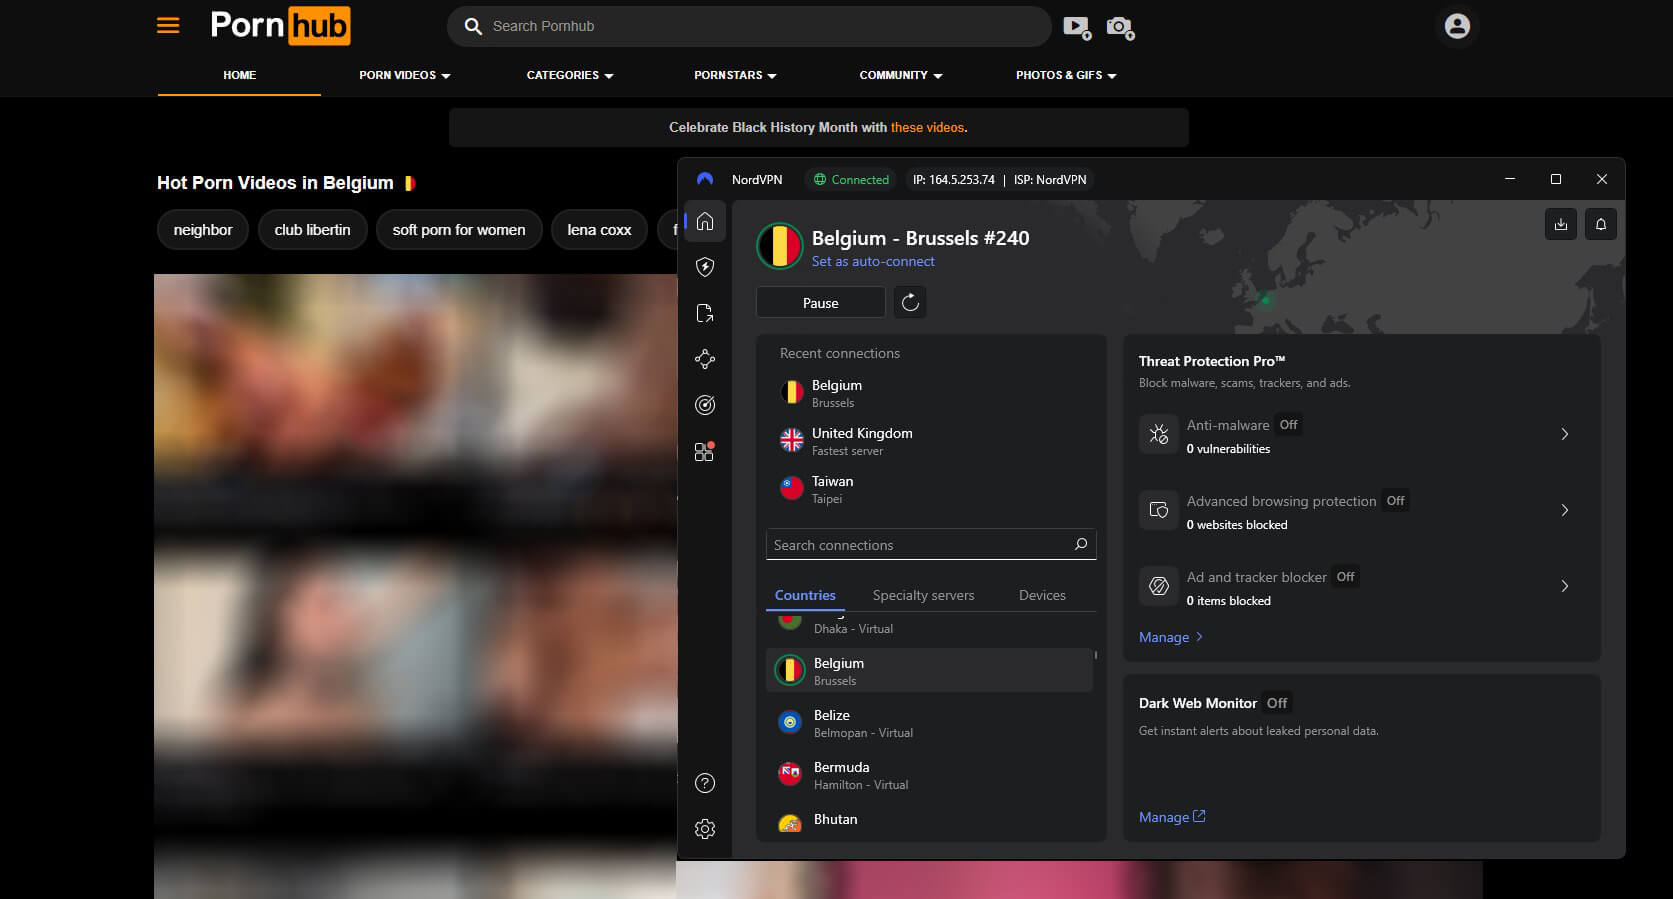
Task: Open NordVPN settings gear icon
Action: click(705, 829)
